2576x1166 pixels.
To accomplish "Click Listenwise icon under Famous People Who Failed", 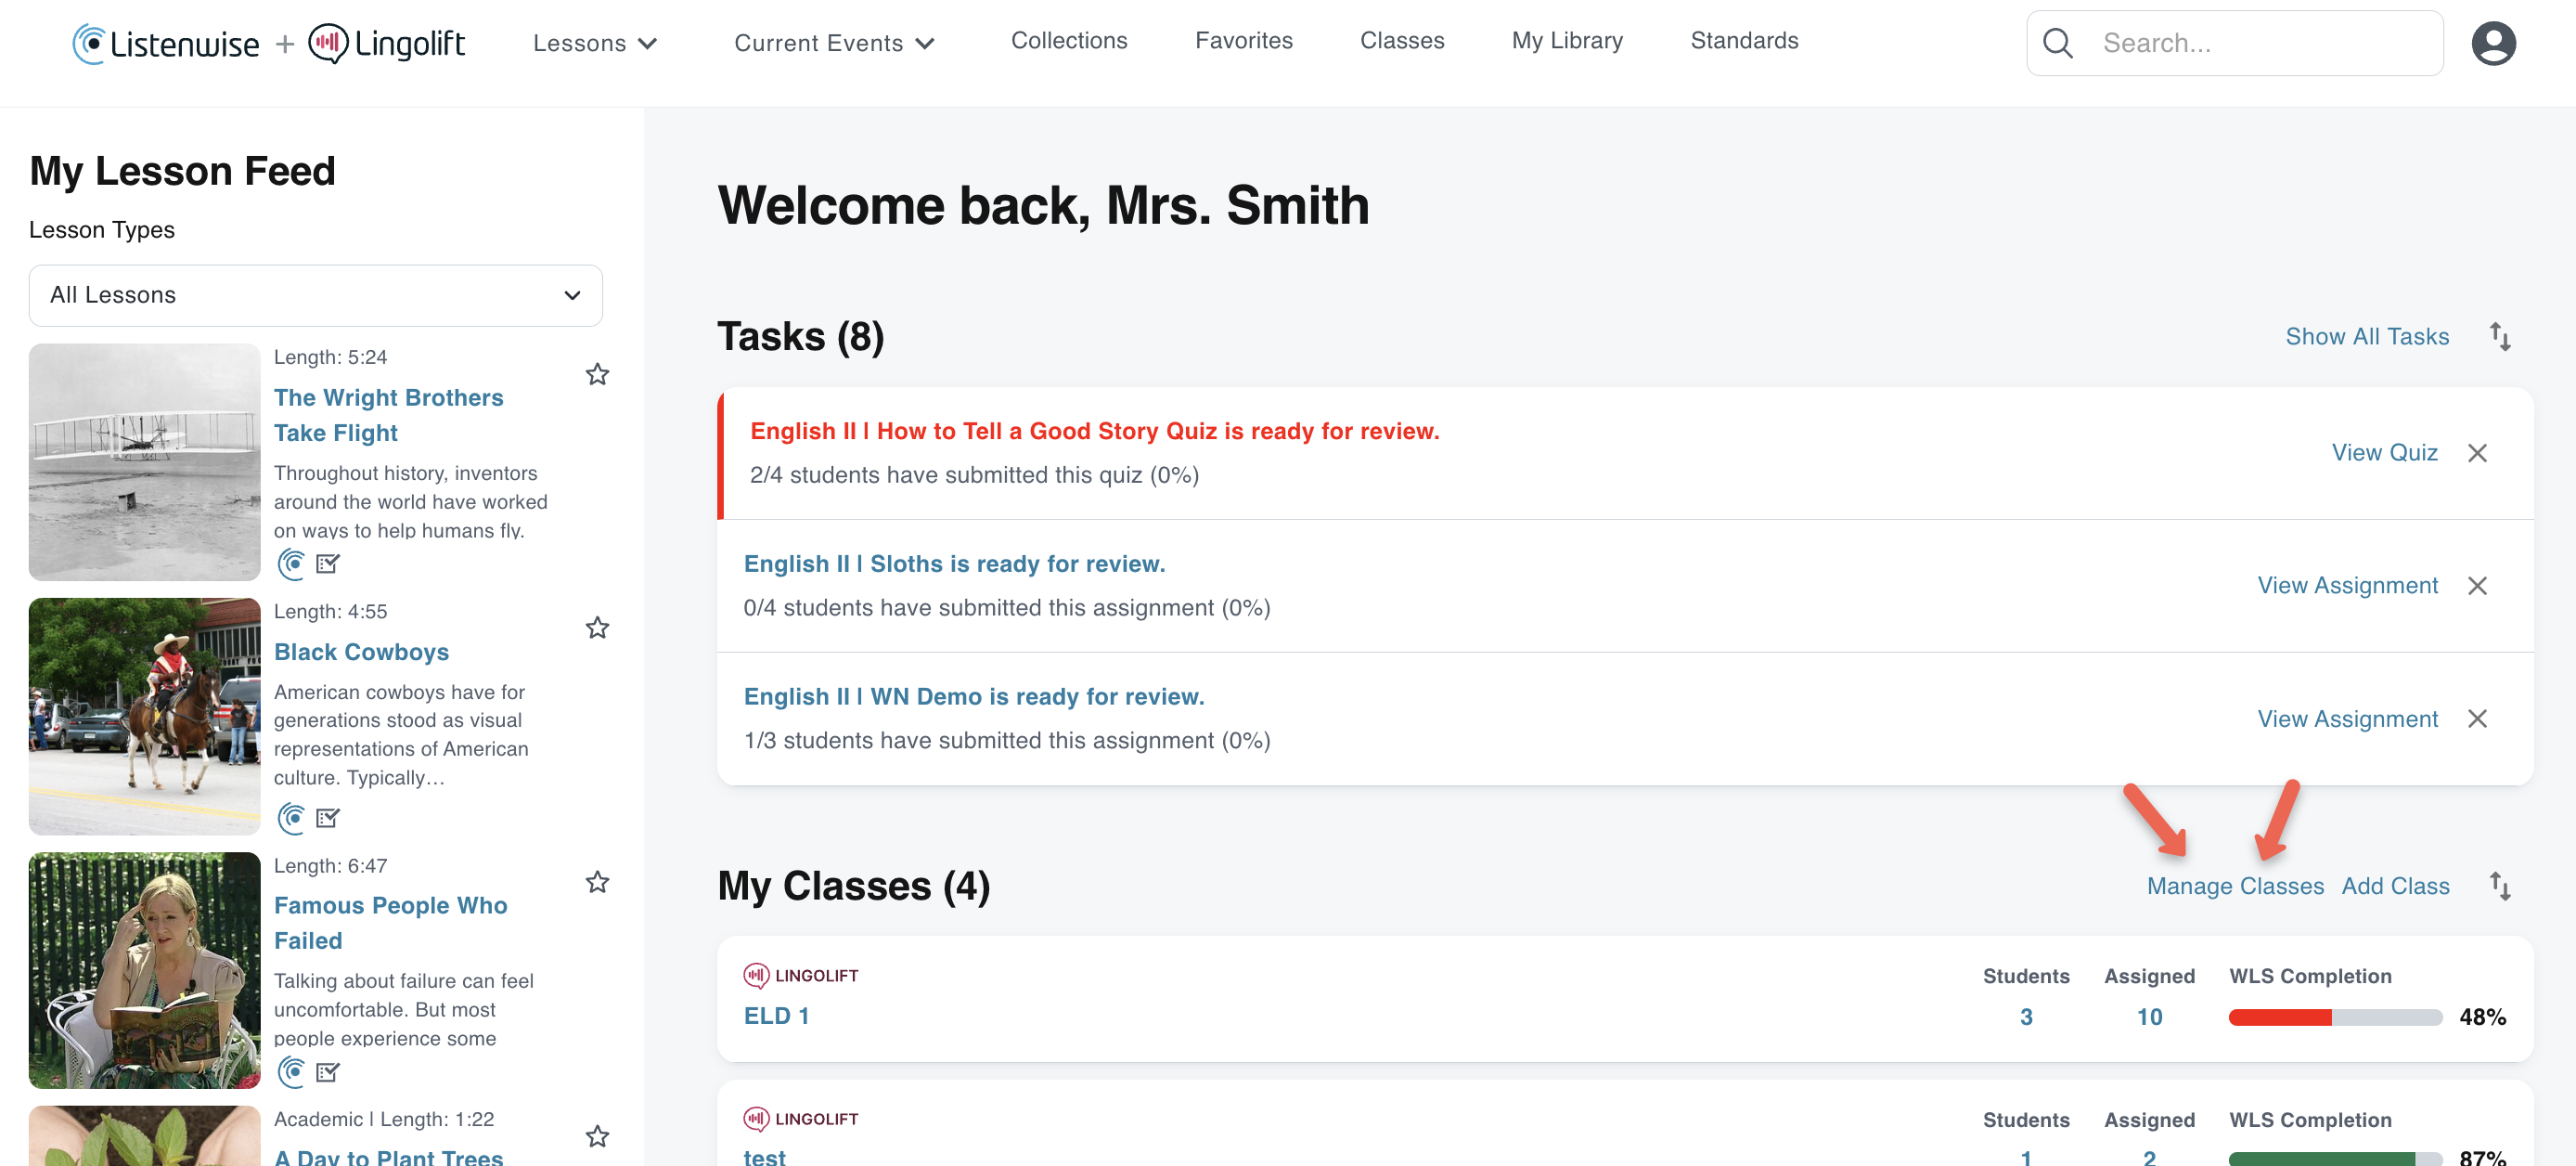I will (x=291, y=1072).
